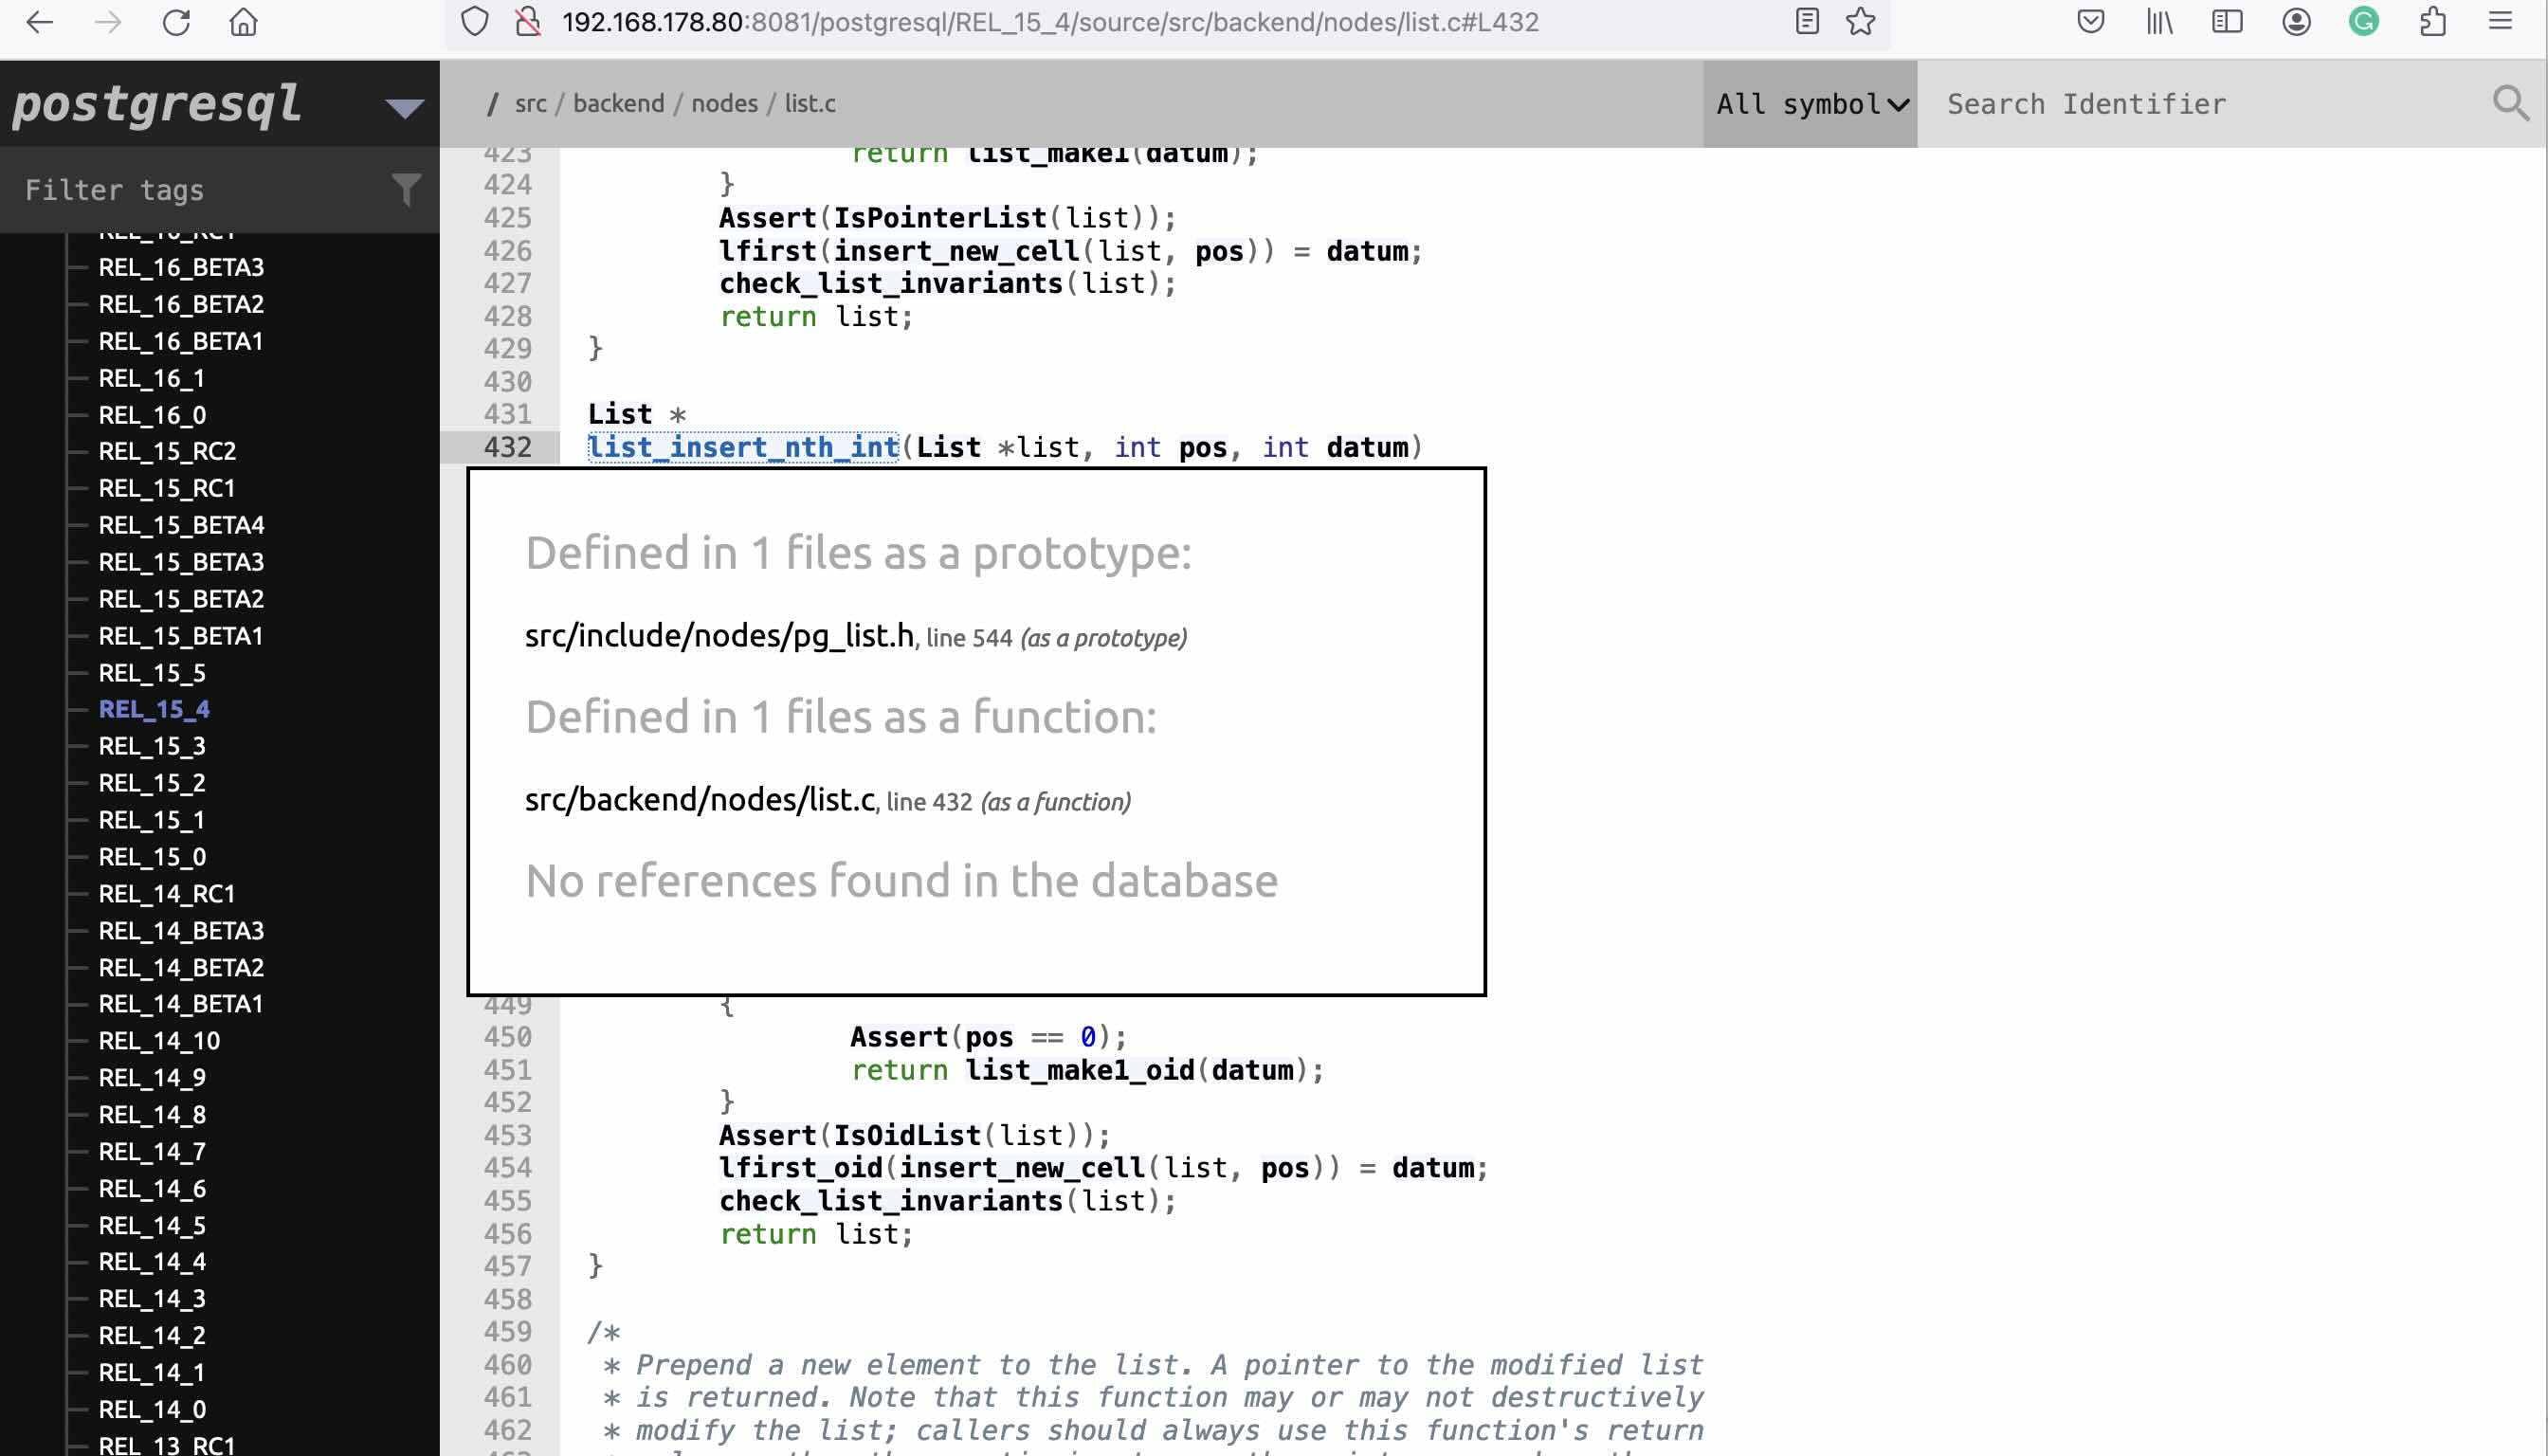
Task: Open the browser home page icon
Action: coord(244,22)
